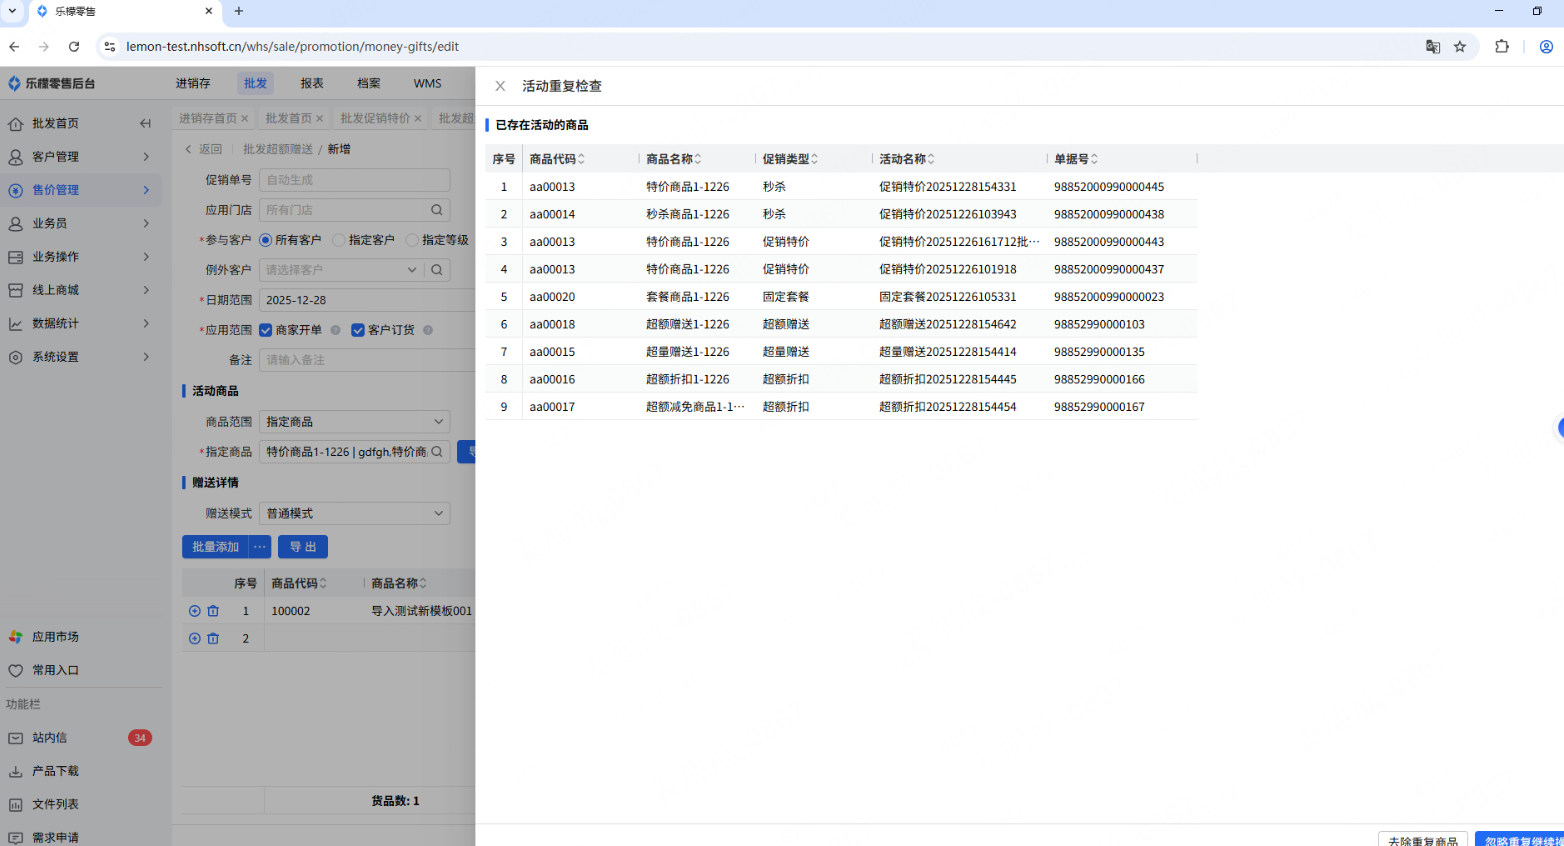Screen dimensions: 1564x846
Task: Delete row 2 using the trash icon
Action: pyautogui.click(x=213, y=638)
